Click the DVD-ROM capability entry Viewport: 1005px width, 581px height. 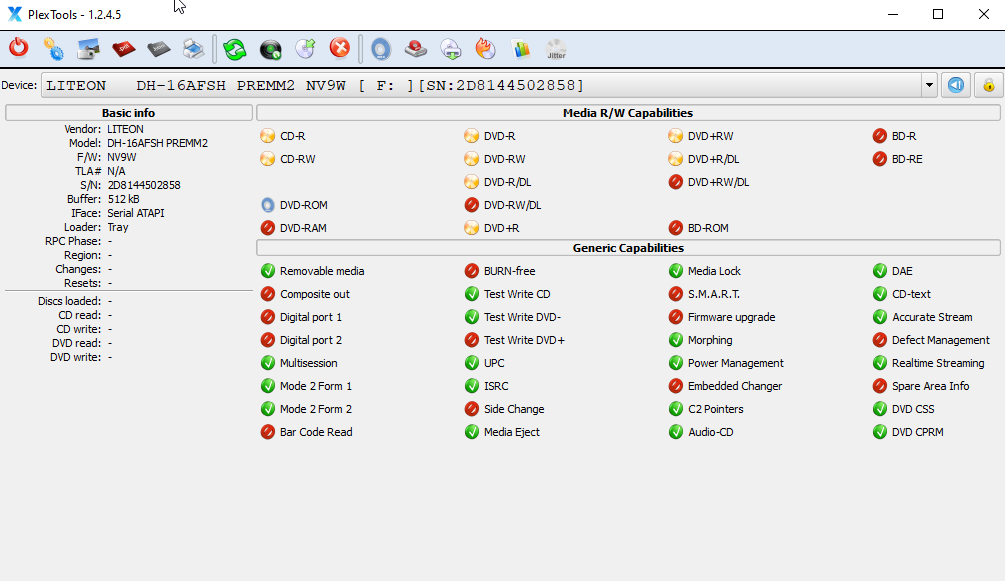294,205
